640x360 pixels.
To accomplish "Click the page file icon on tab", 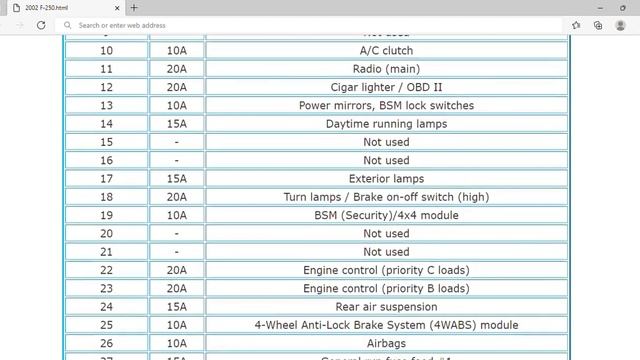I will pos(16,8).
